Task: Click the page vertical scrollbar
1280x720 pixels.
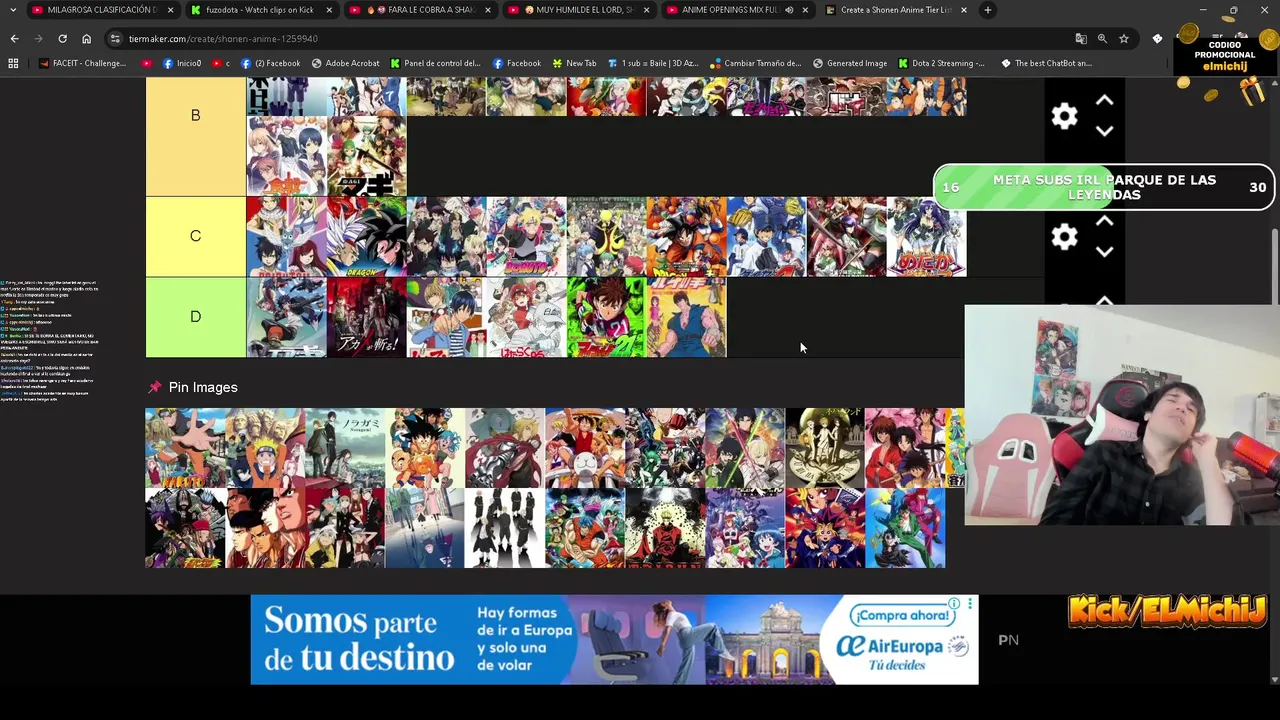Action: [x=1274, y=265]
